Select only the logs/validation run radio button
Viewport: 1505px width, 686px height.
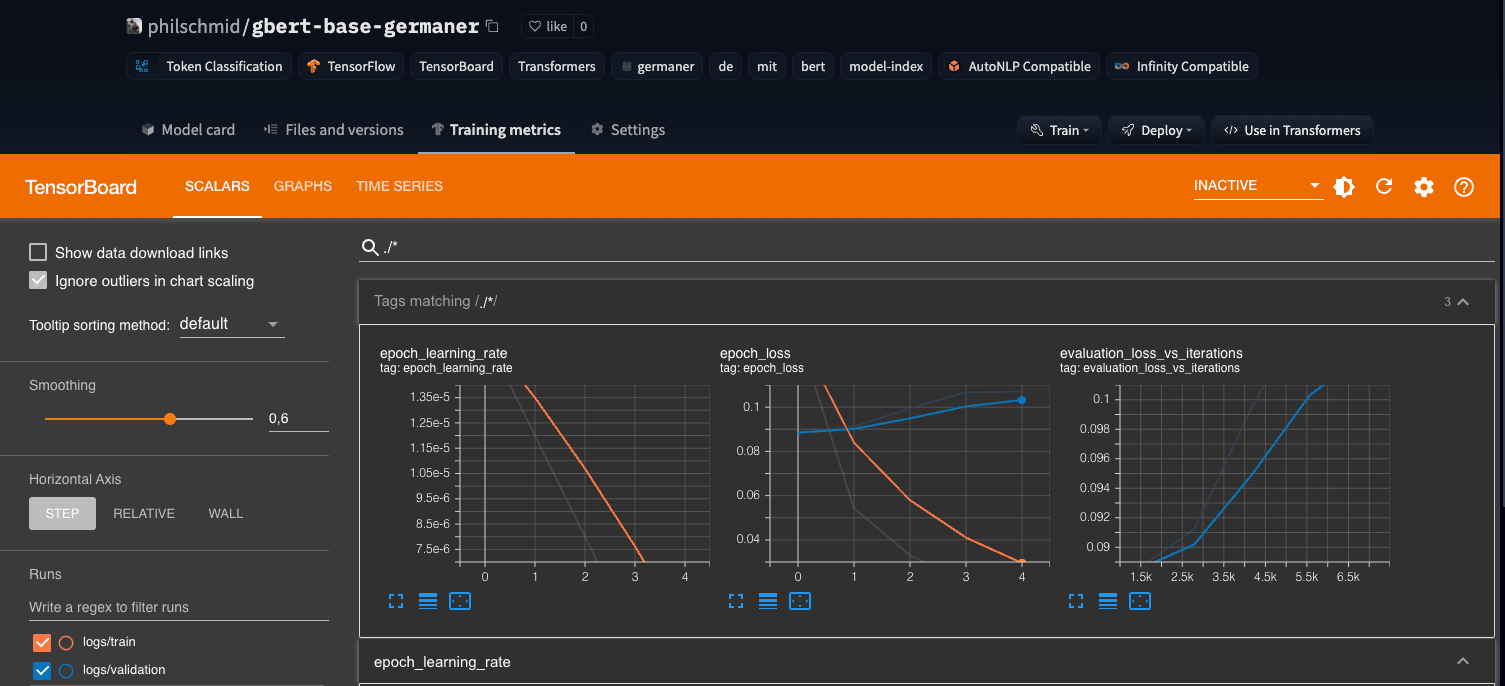coord(66,670)
